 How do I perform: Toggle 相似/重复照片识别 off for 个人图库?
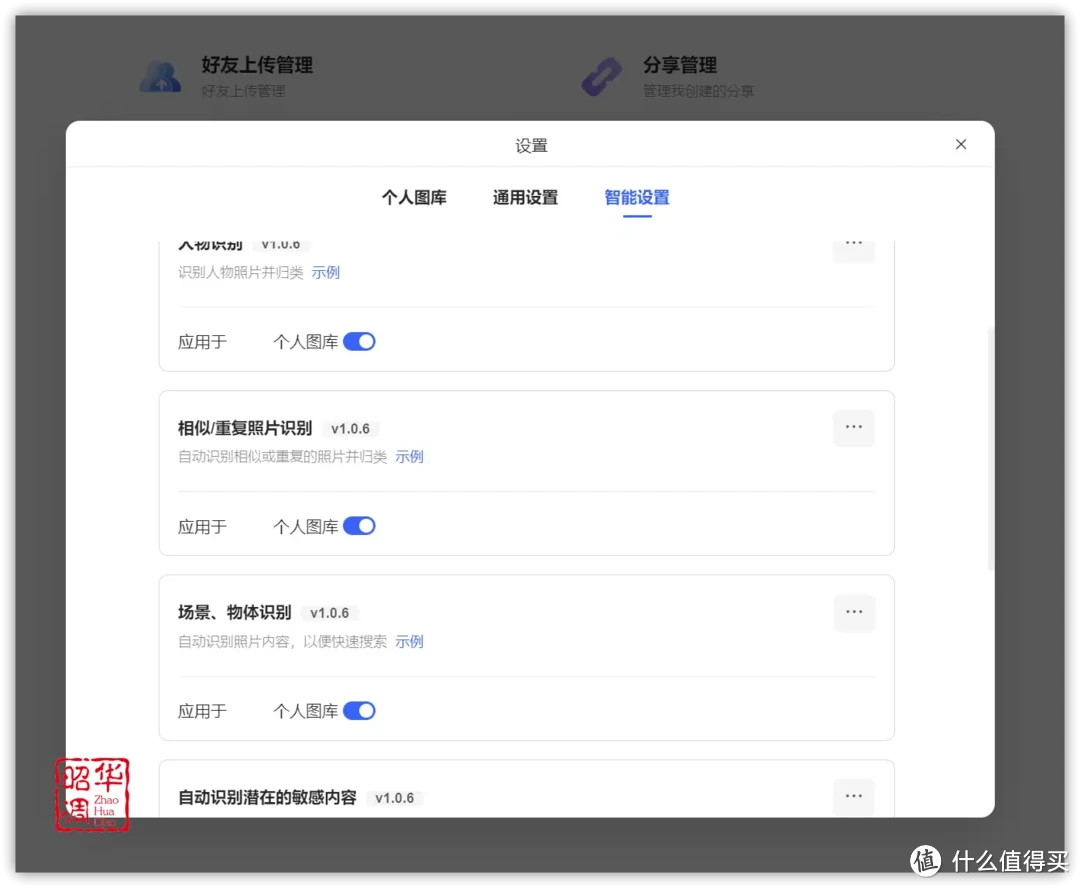[359, 525]
